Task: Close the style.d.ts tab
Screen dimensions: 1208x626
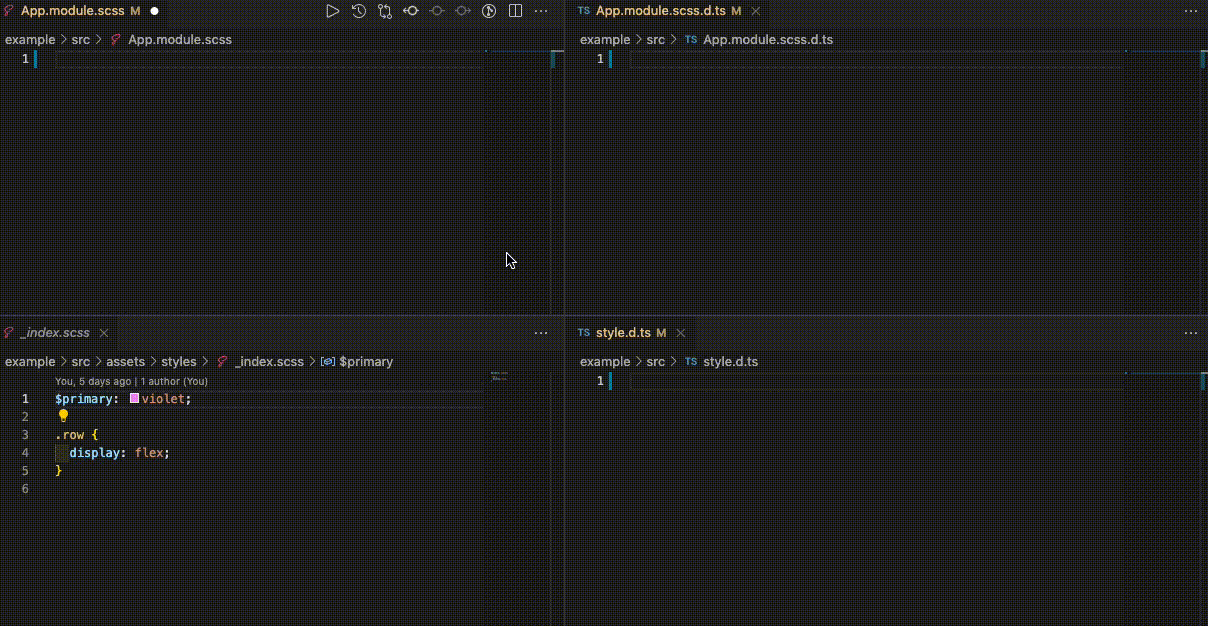Action: click(681, 333)
